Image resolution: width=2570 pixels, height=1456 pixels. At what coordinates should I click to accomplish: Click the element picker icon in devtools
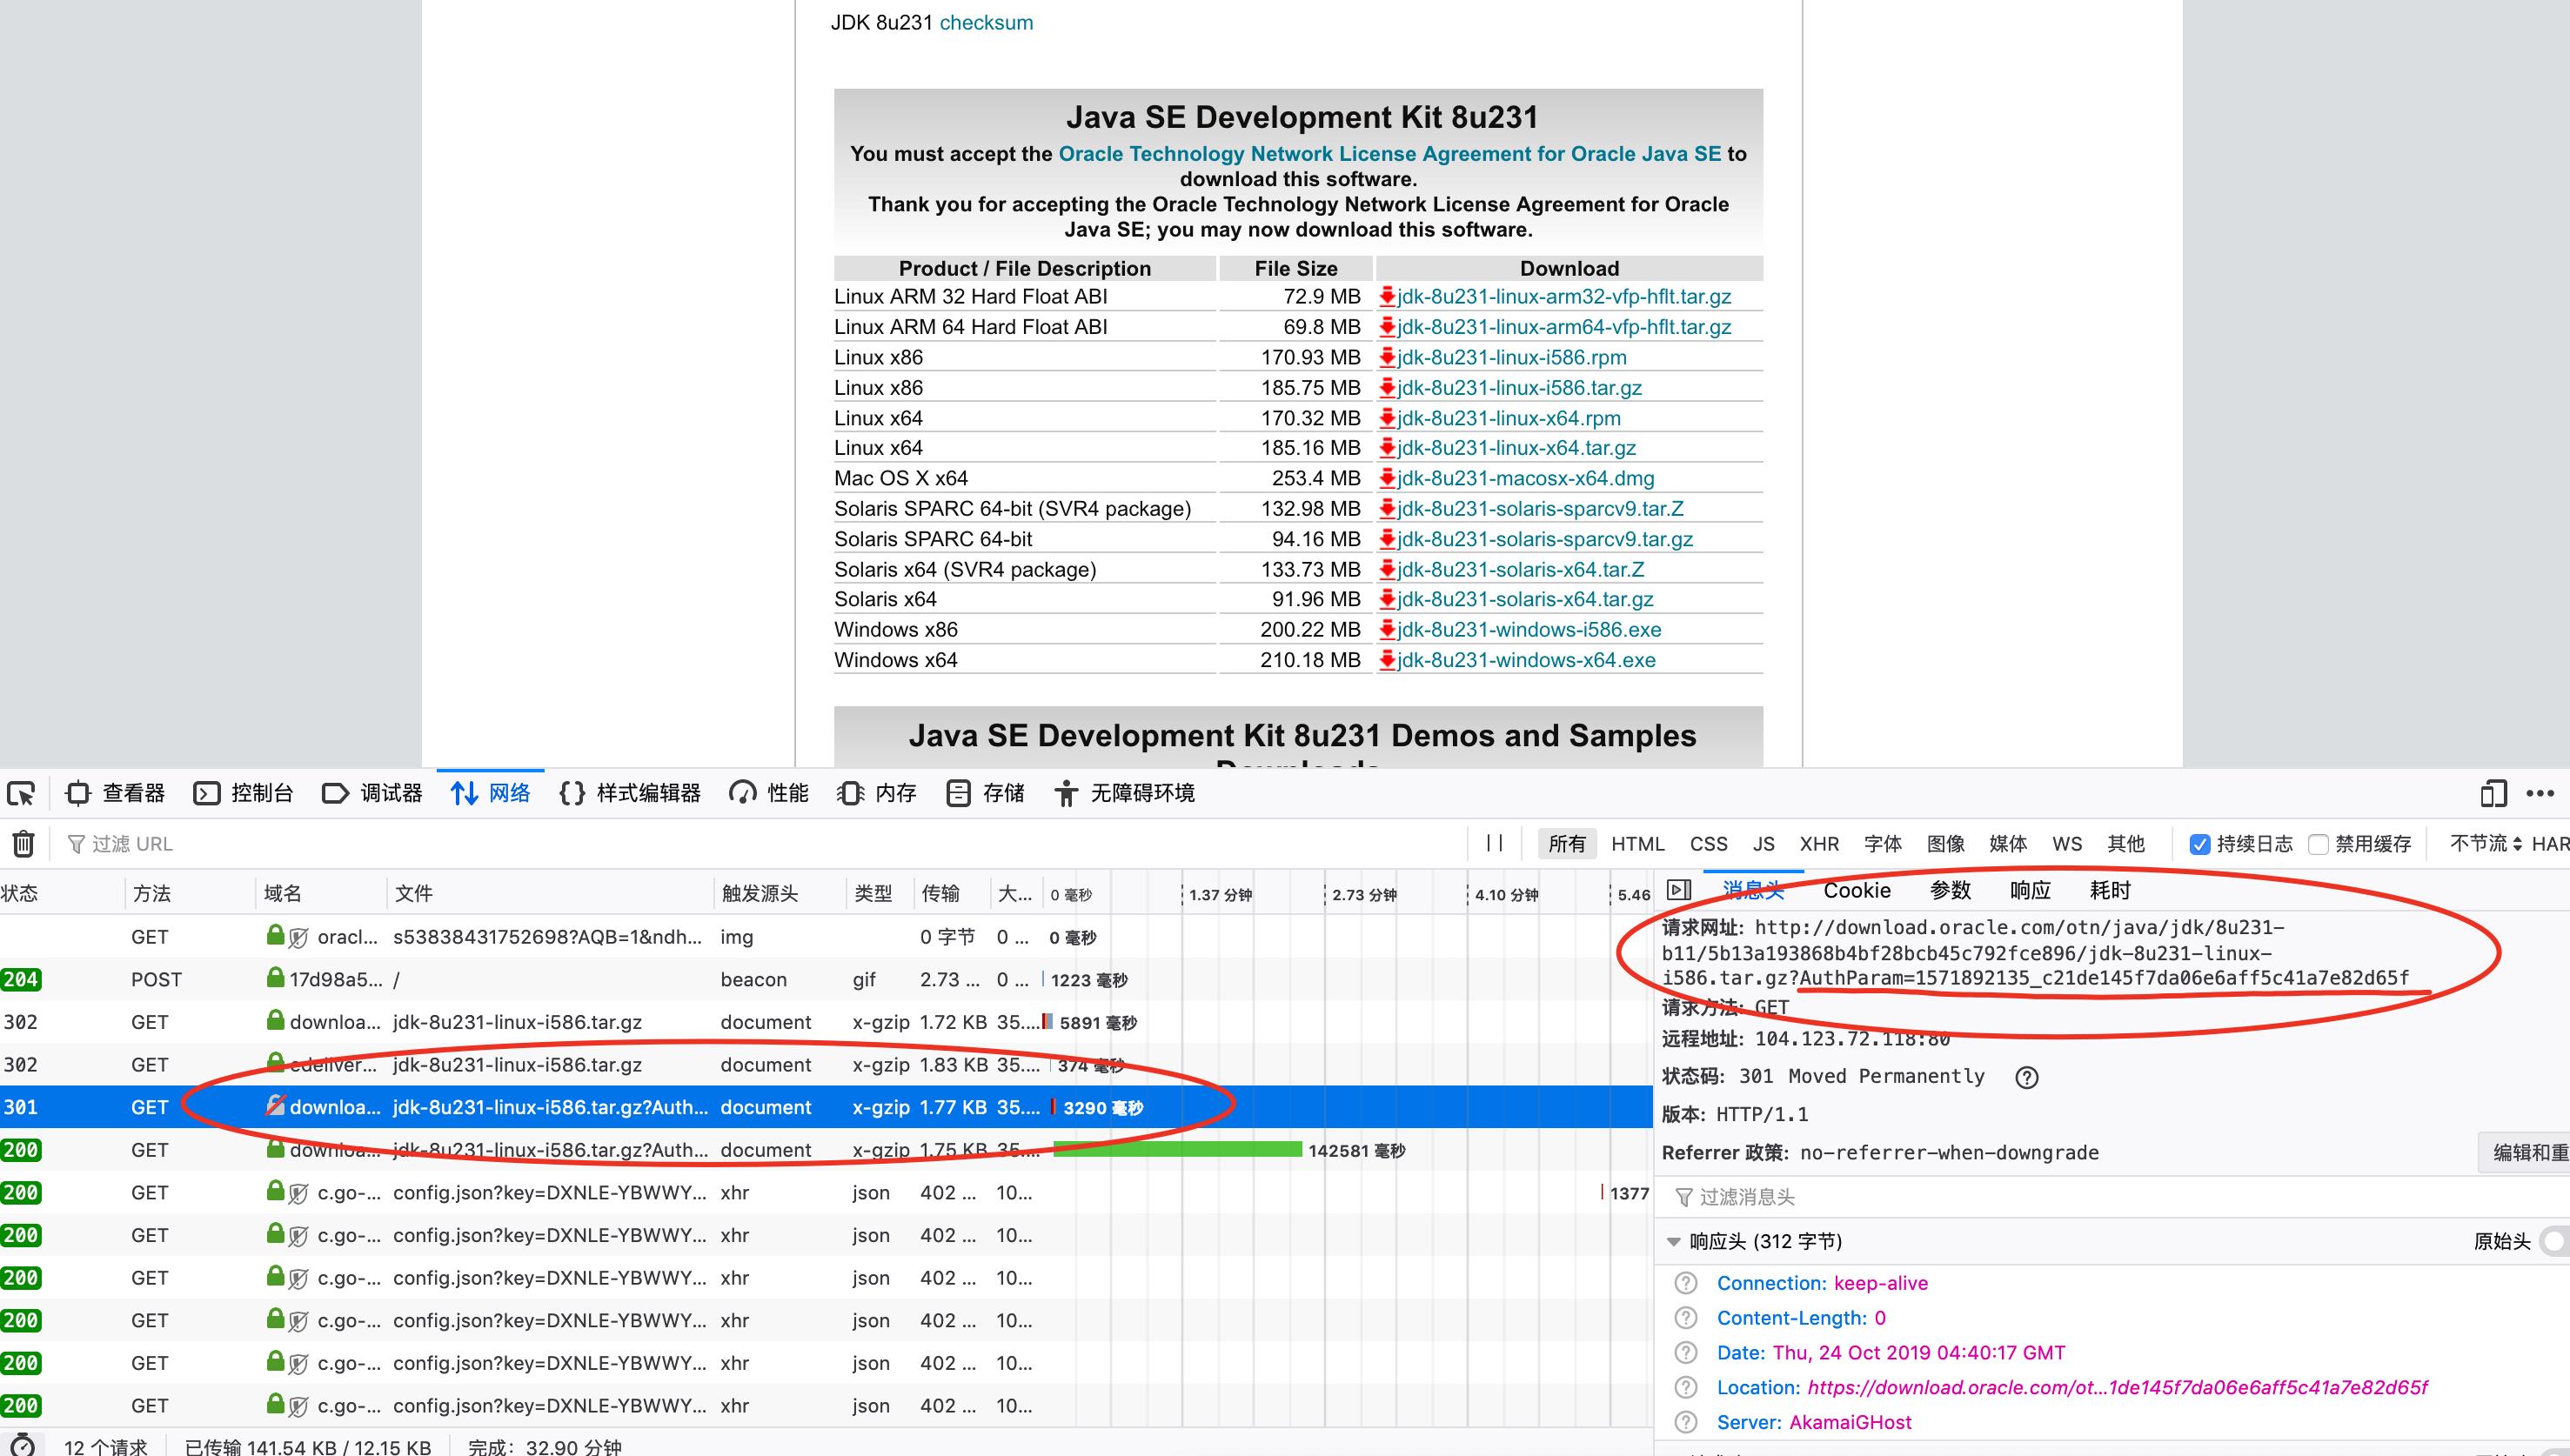tap(21, 794)
